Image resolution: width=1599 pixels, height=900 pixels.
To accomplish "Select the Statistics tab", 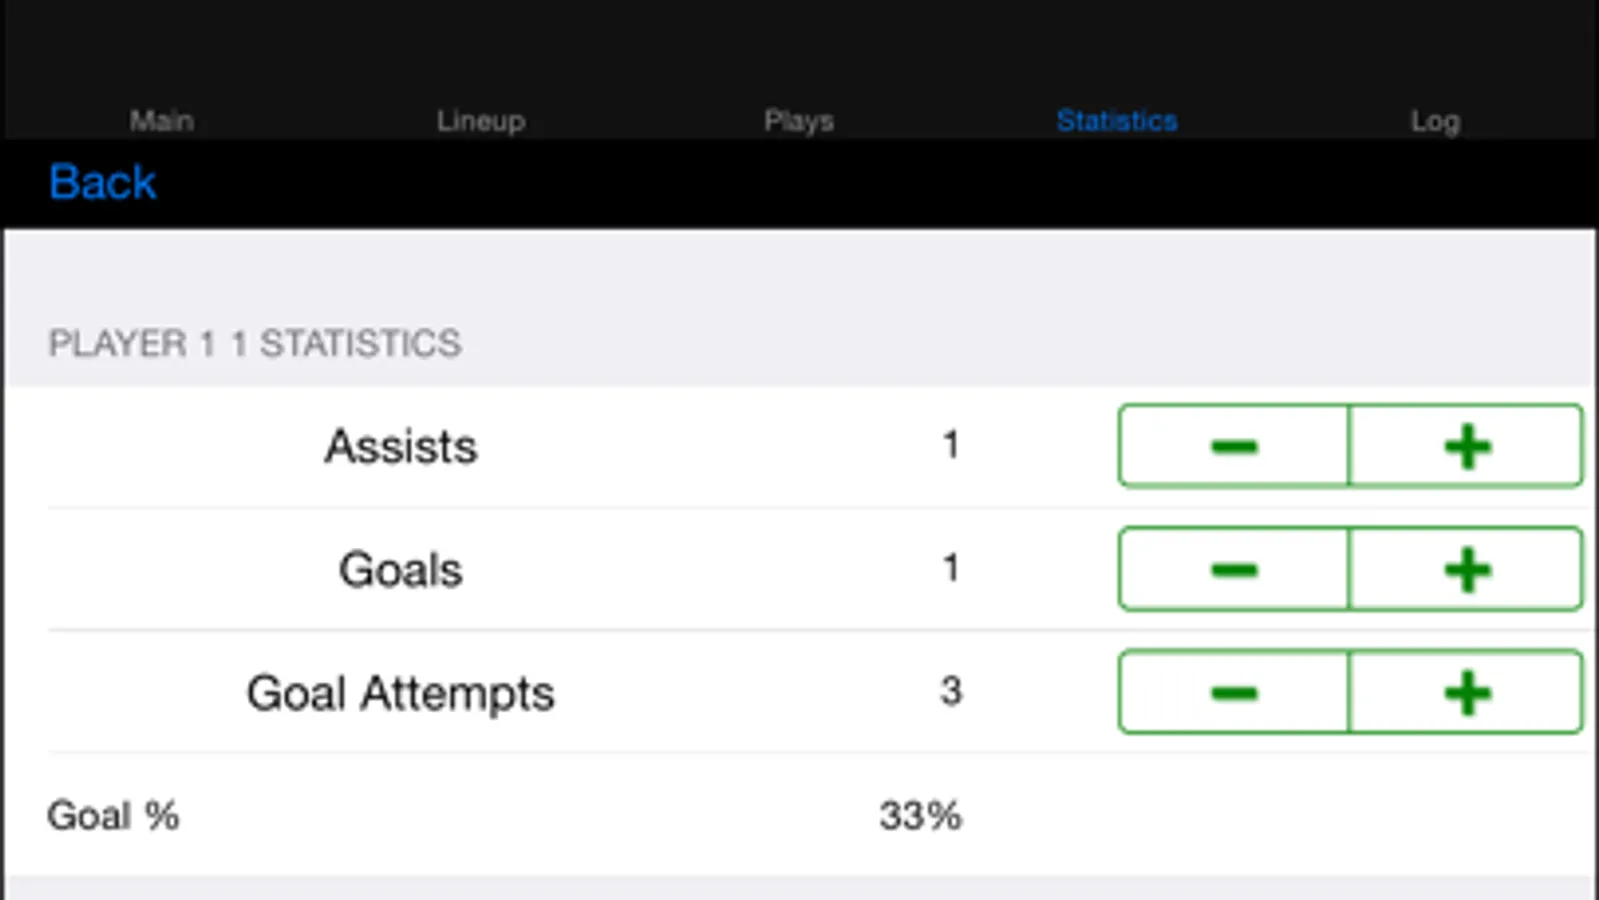I will click(1117, 120).
